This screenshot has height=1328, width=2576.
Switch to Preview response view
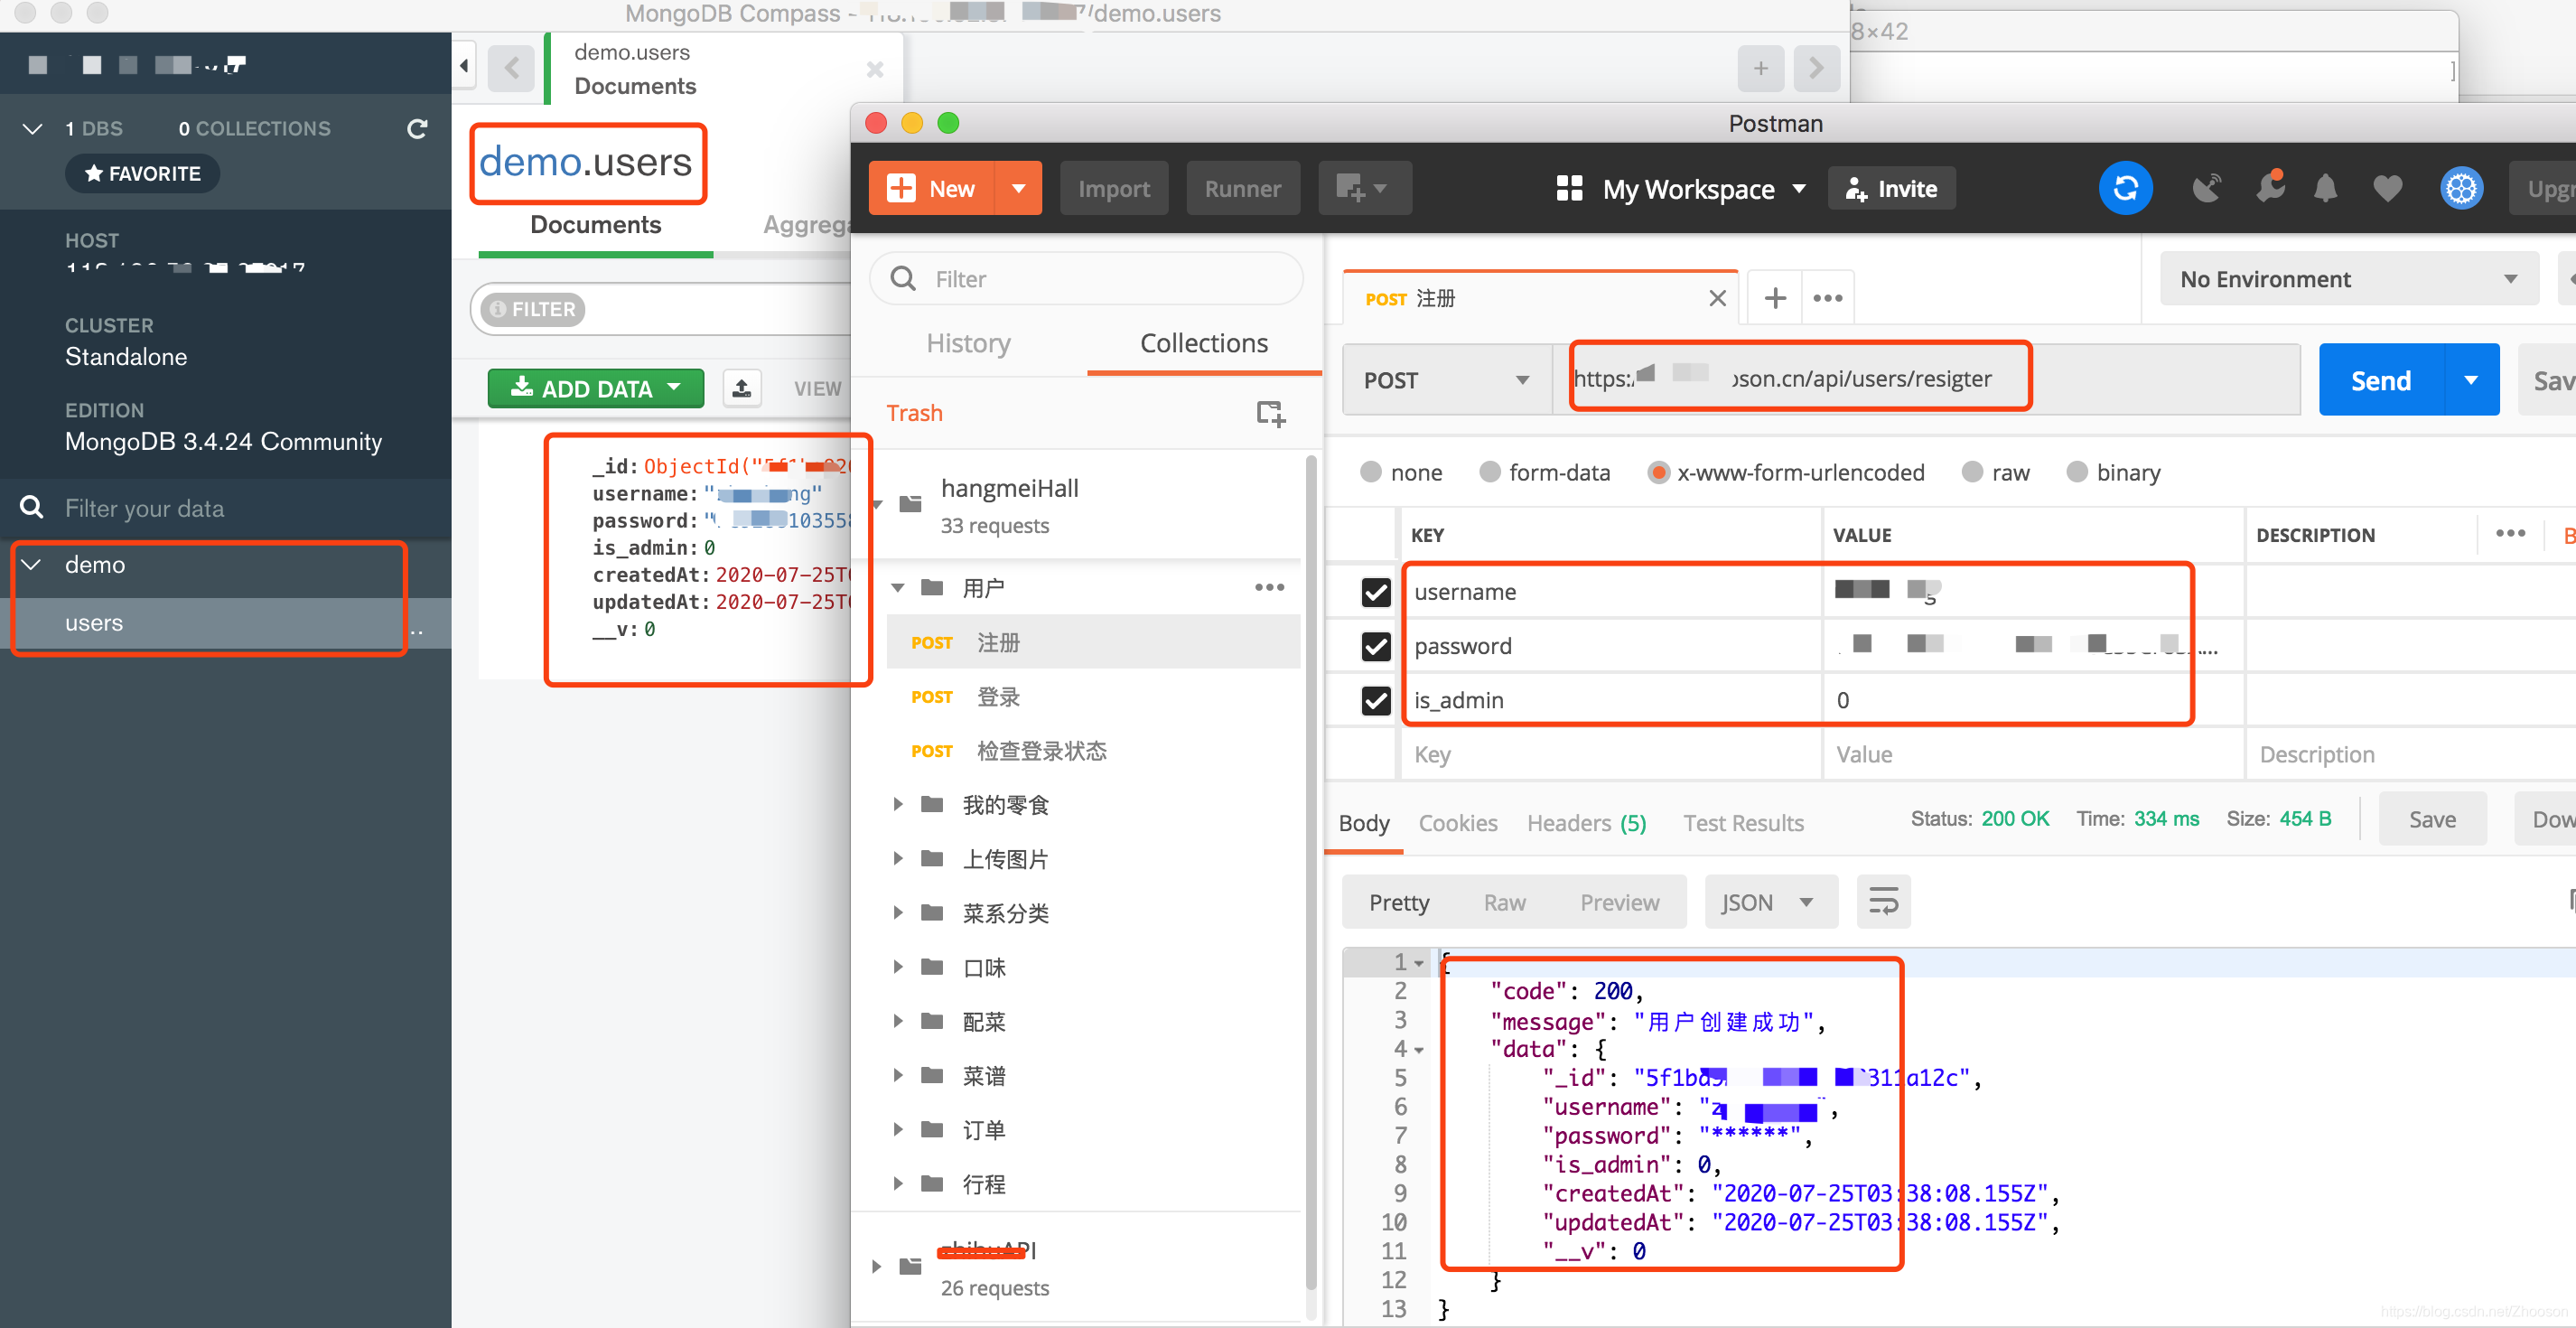(1619, 902)
